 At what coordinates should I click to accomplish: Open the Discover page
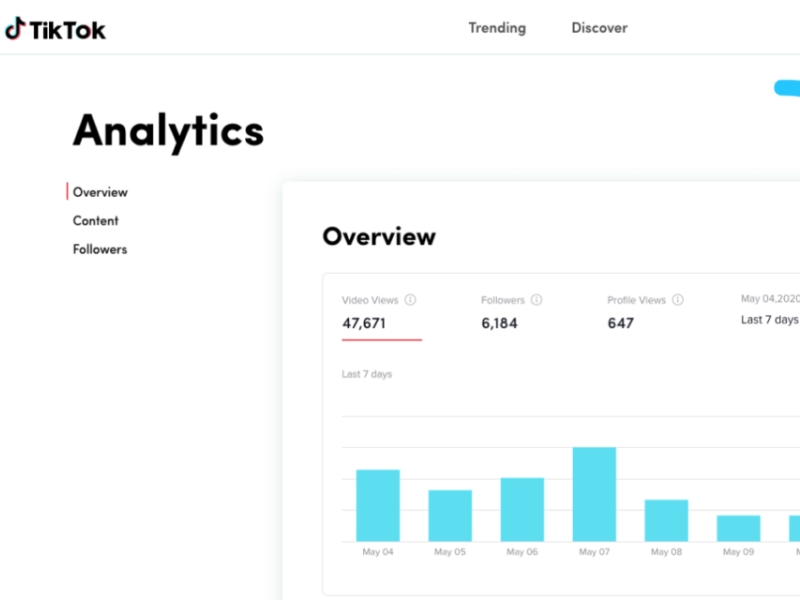pos(599,28)
